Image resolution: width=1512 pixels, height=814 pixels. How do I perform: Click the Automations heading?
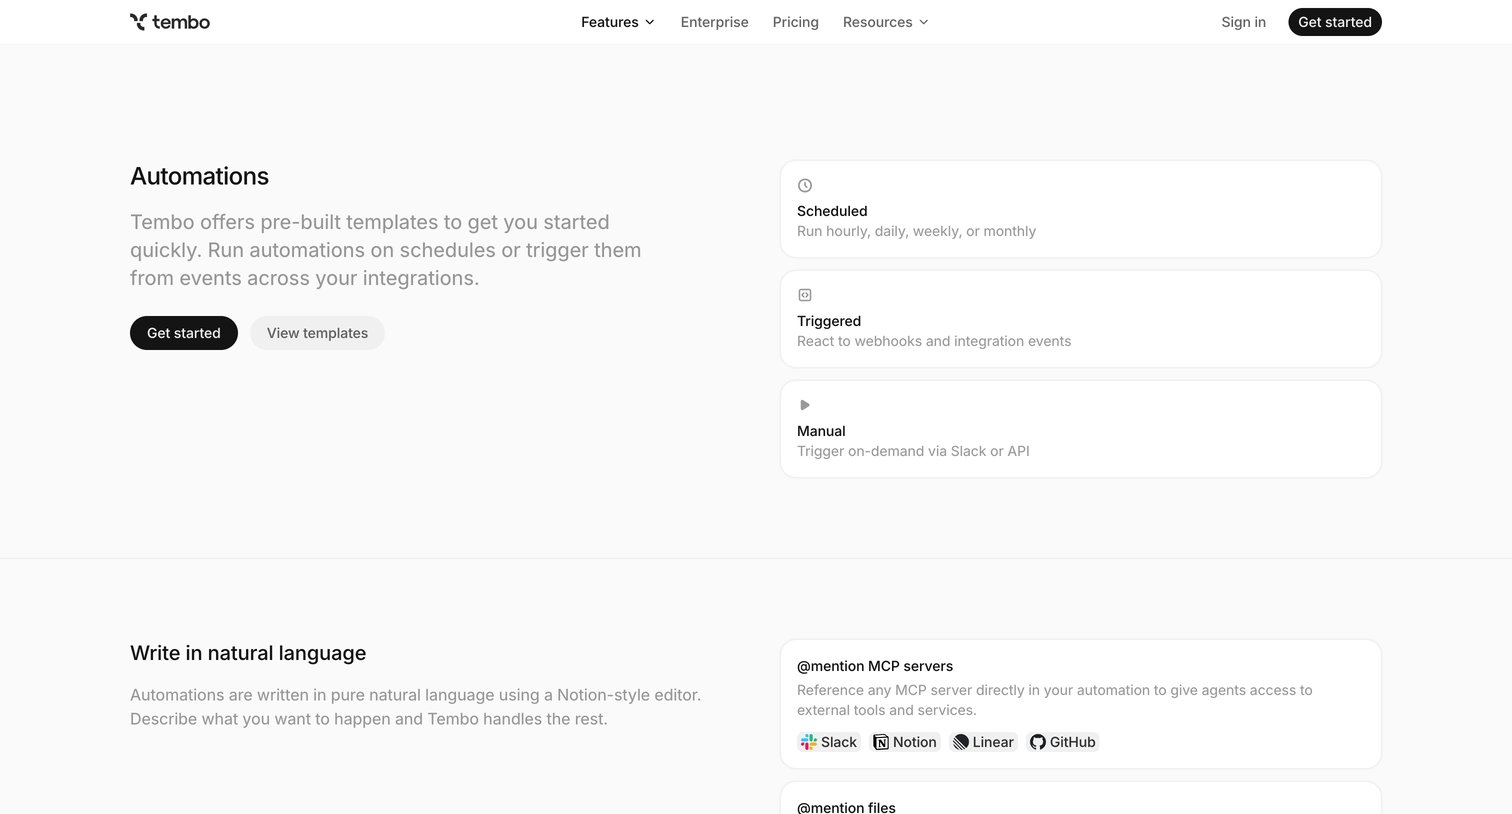click(200, 176)
